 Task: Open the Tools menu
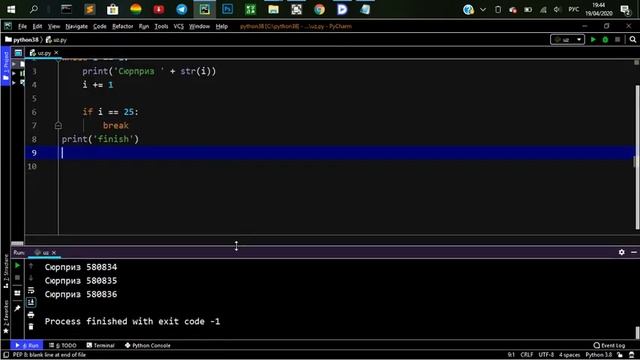tap(161, 26)
